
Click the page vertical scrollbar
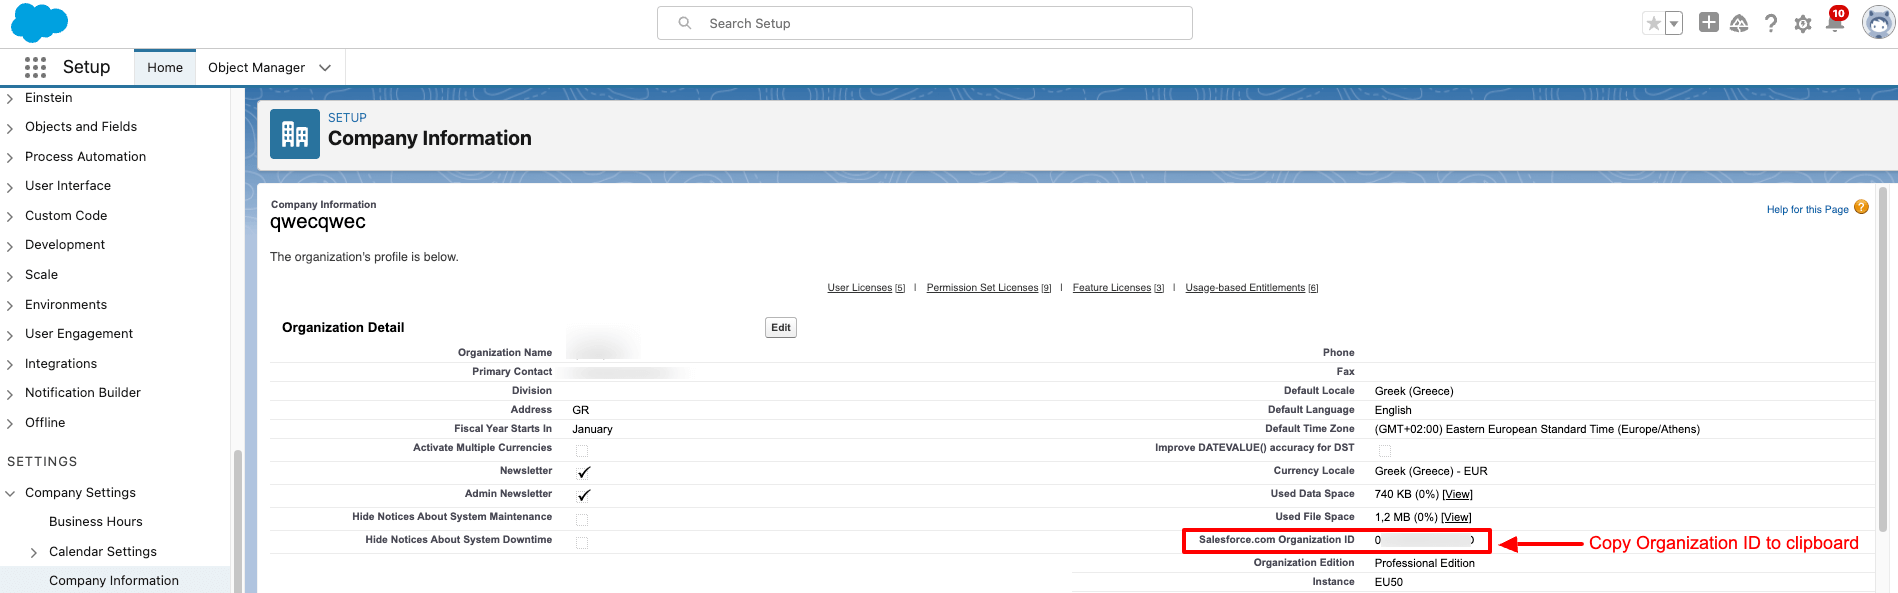1883,360
